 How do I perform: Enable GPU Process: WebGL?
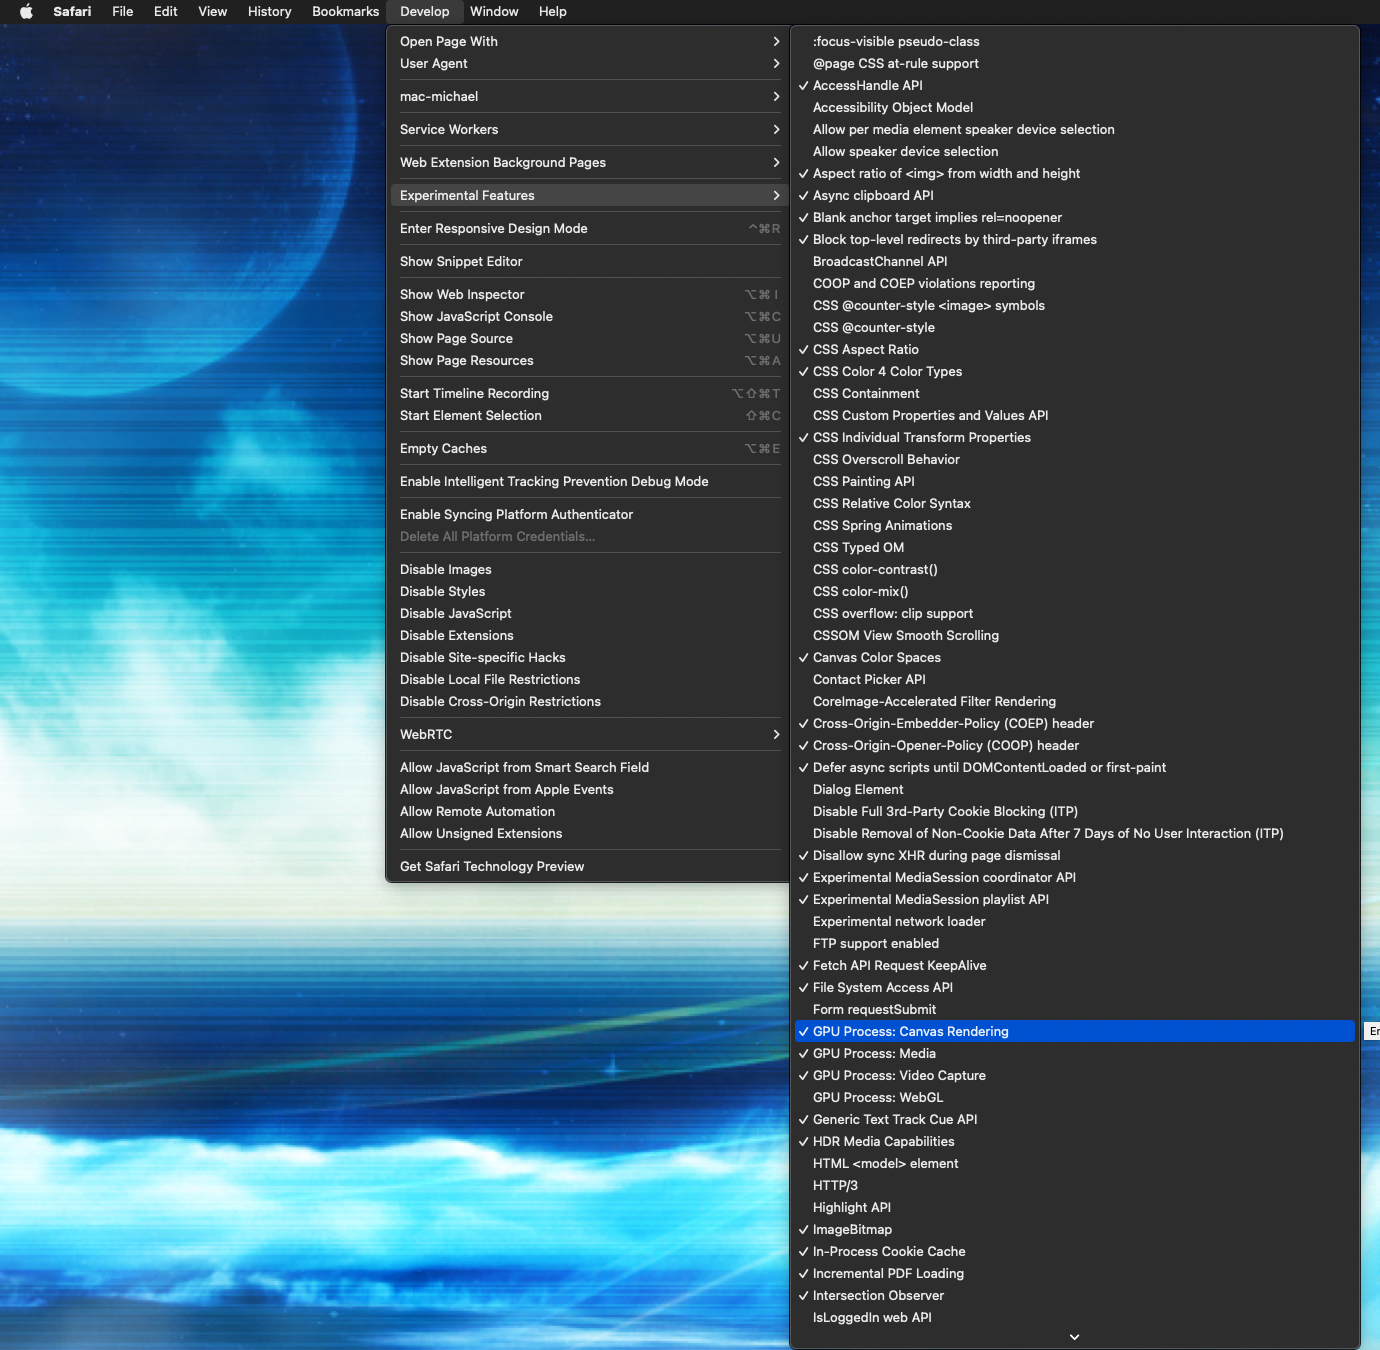1075,1097
